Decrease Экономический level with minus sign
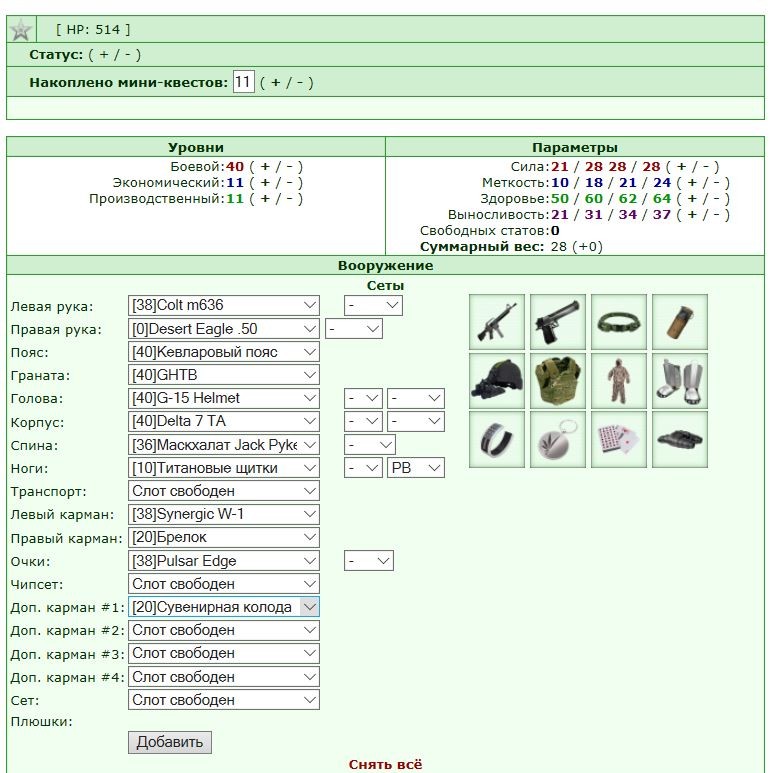 click(290, 183)
